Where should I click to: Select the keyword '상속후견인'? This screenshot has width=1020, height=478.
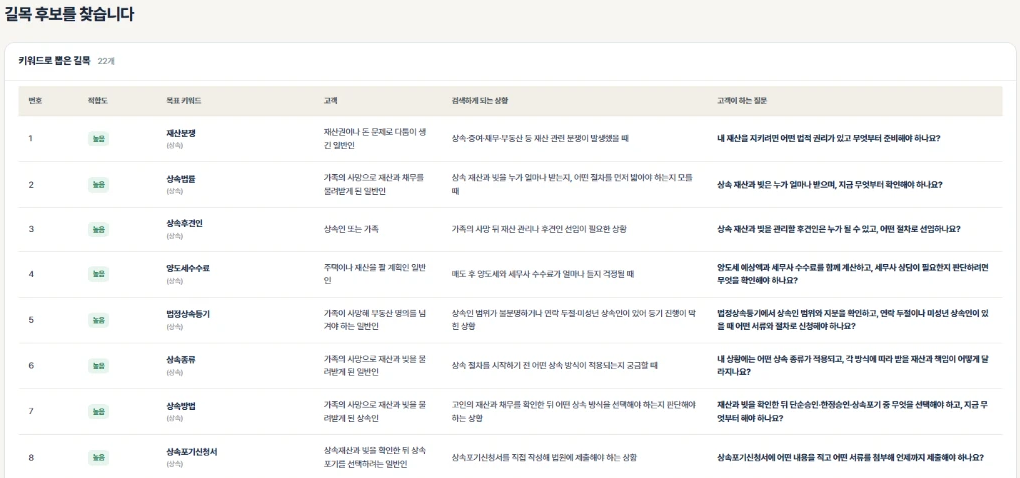pos(184,223)
